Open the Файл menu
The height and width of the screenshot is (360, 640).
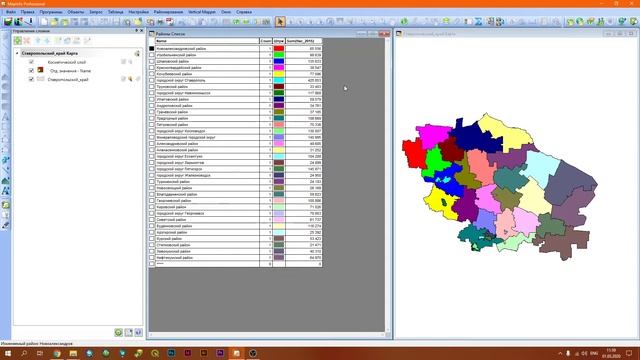[x=11, y=12]
